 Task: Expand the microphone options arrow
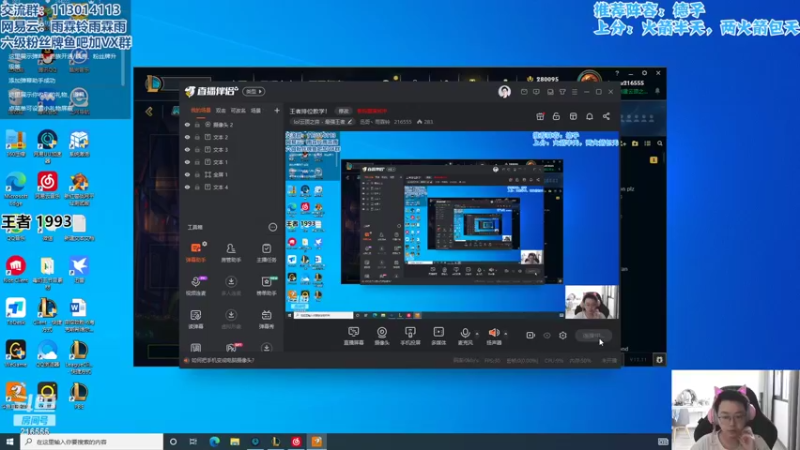click(x=477, y=334)
